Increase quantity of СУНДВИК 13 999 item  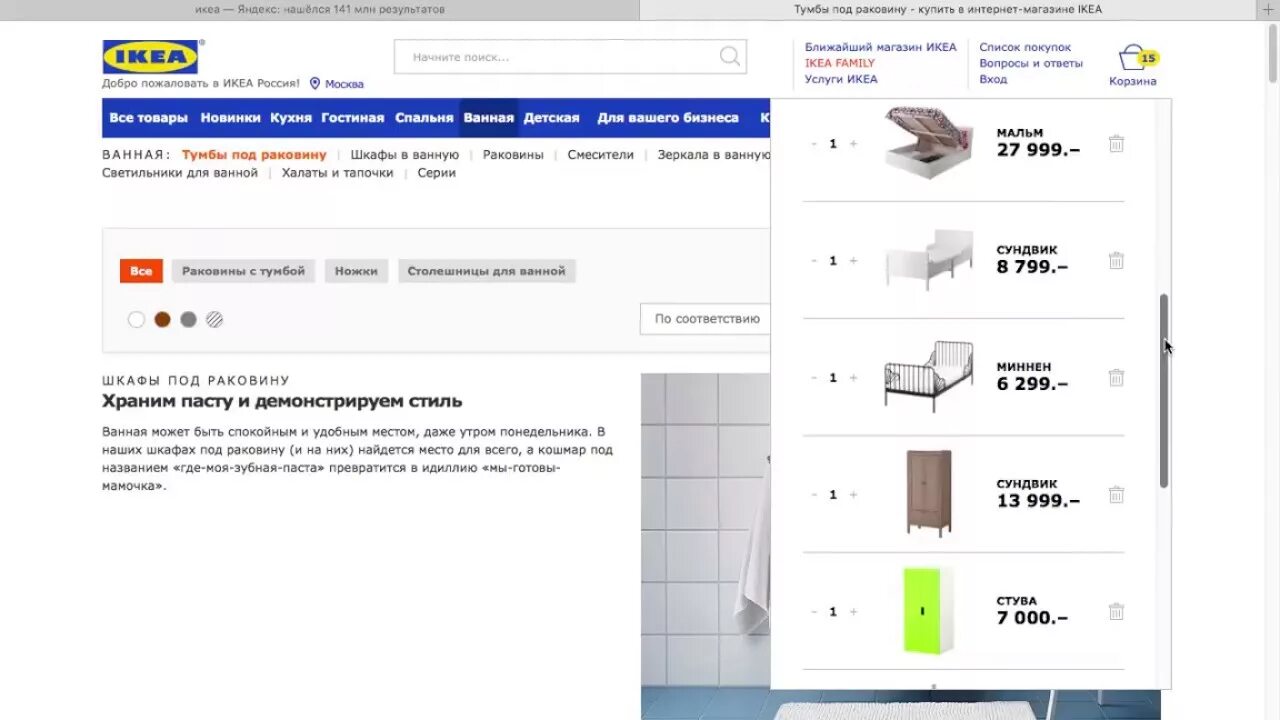(853, 495)
